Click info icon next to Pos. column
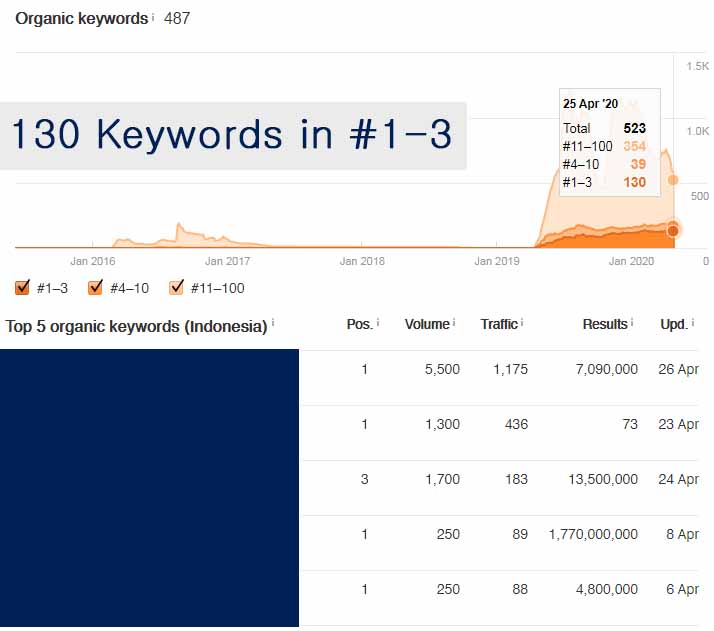The image size is (714, 631). tap(378, 322)
